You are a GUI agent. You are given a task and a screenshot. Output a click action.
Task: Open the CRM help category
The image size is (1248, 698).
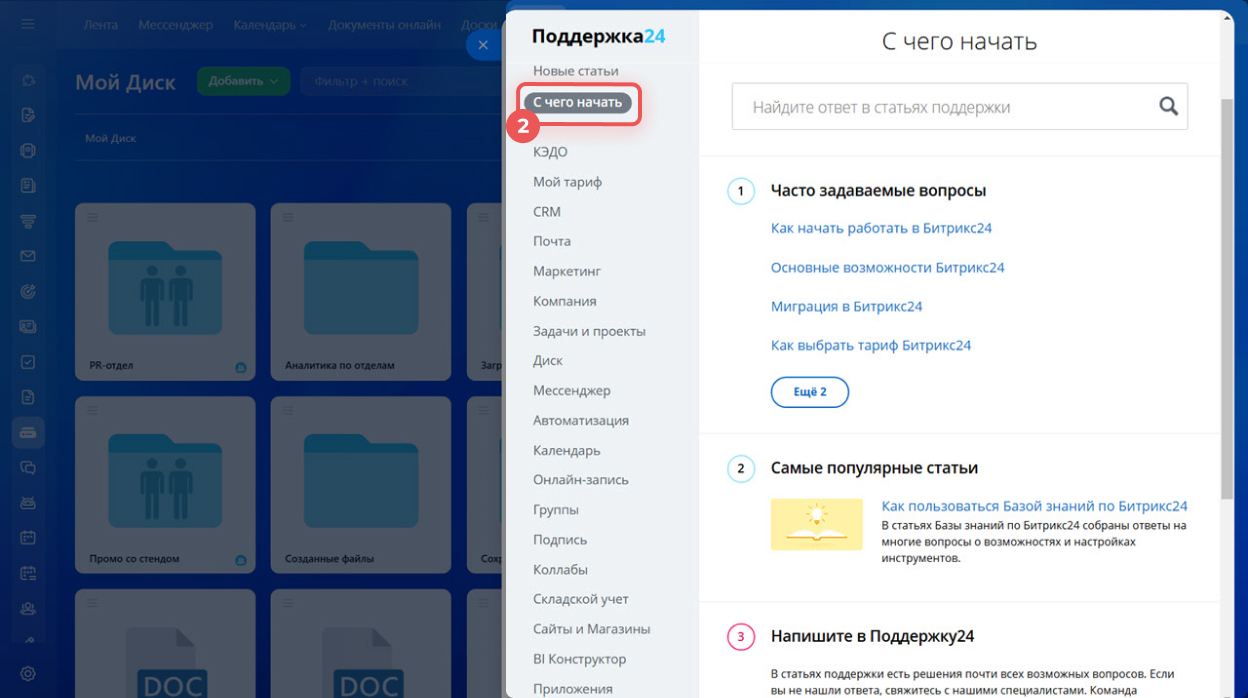pos(547,212)
